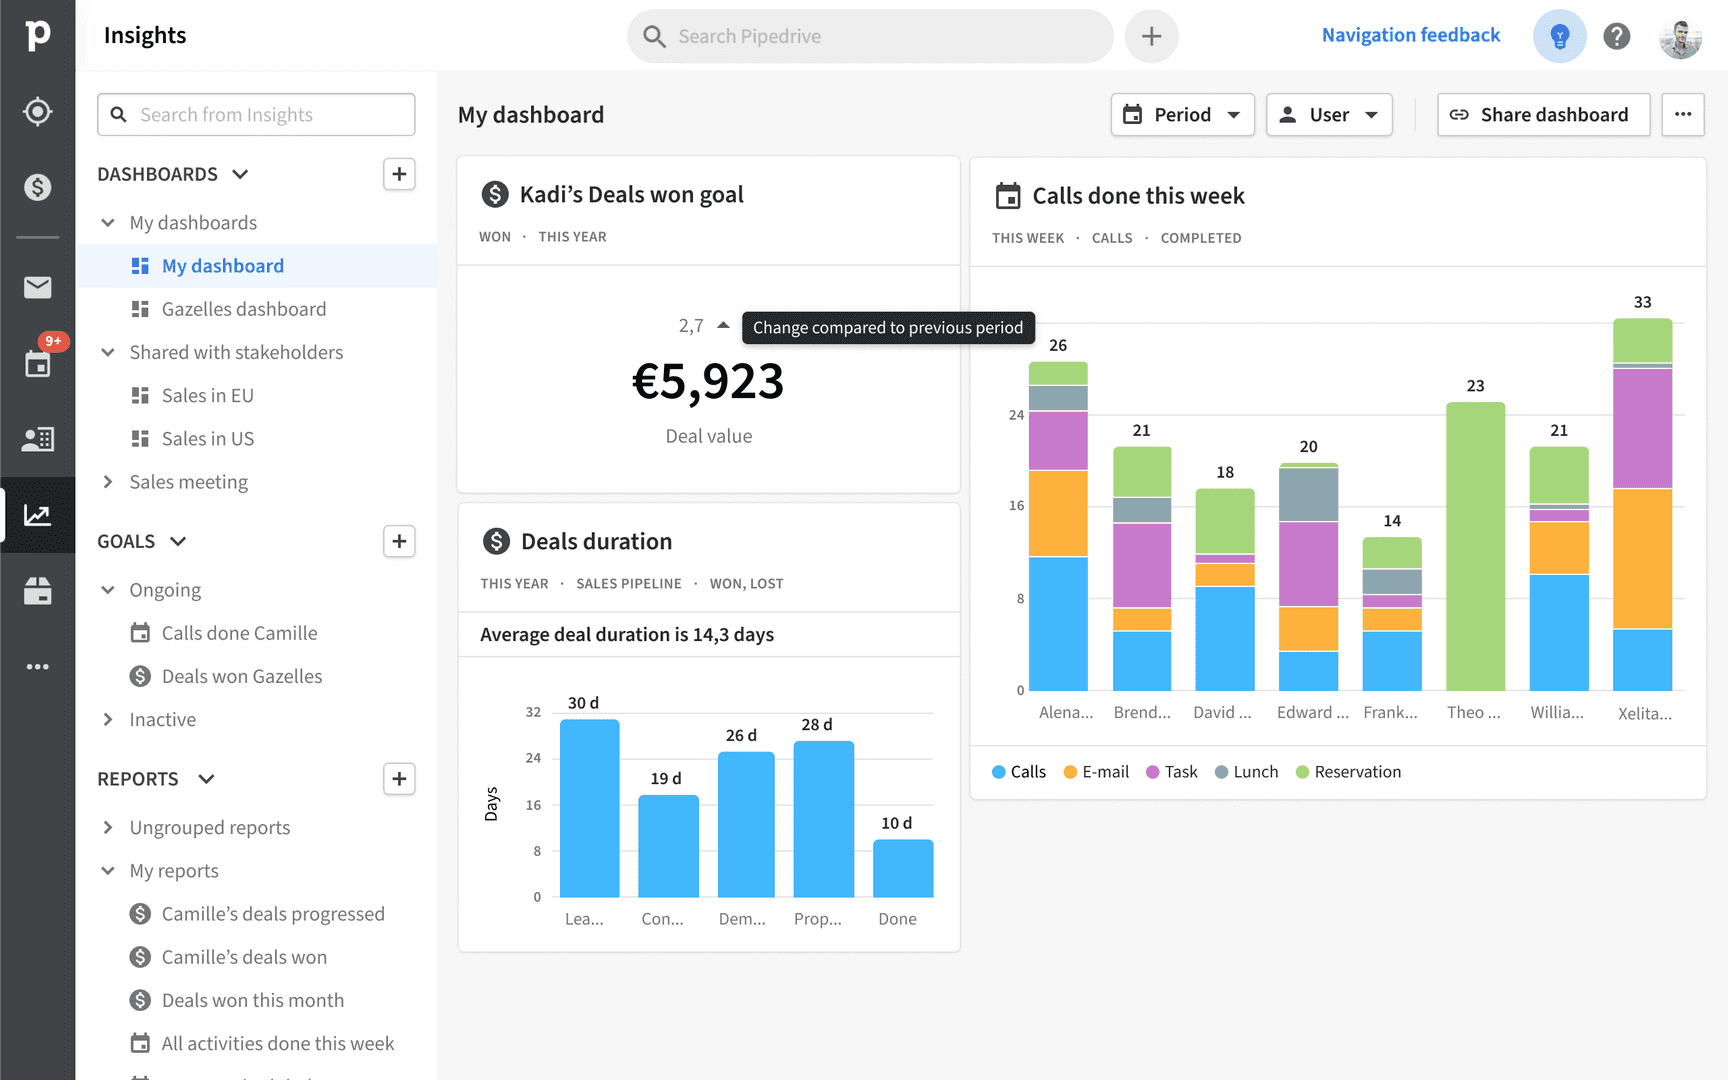Viewport: 1728px width, 1080px height.
Task: Open the Products box icon in sidebar
Action: pos(37,591)
